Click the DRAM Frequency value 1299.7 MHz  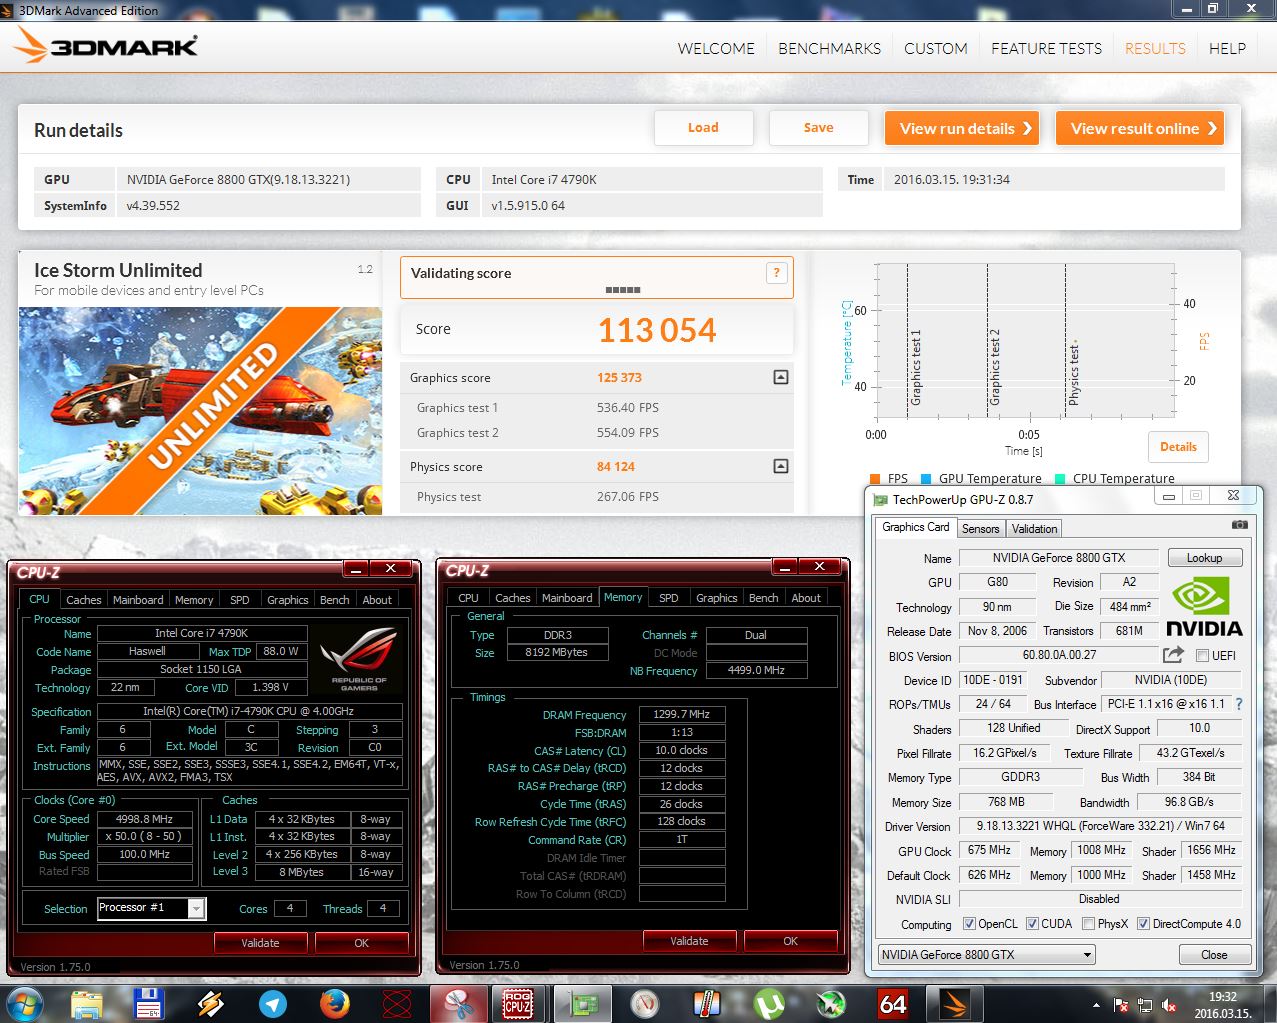pos(682,715)
